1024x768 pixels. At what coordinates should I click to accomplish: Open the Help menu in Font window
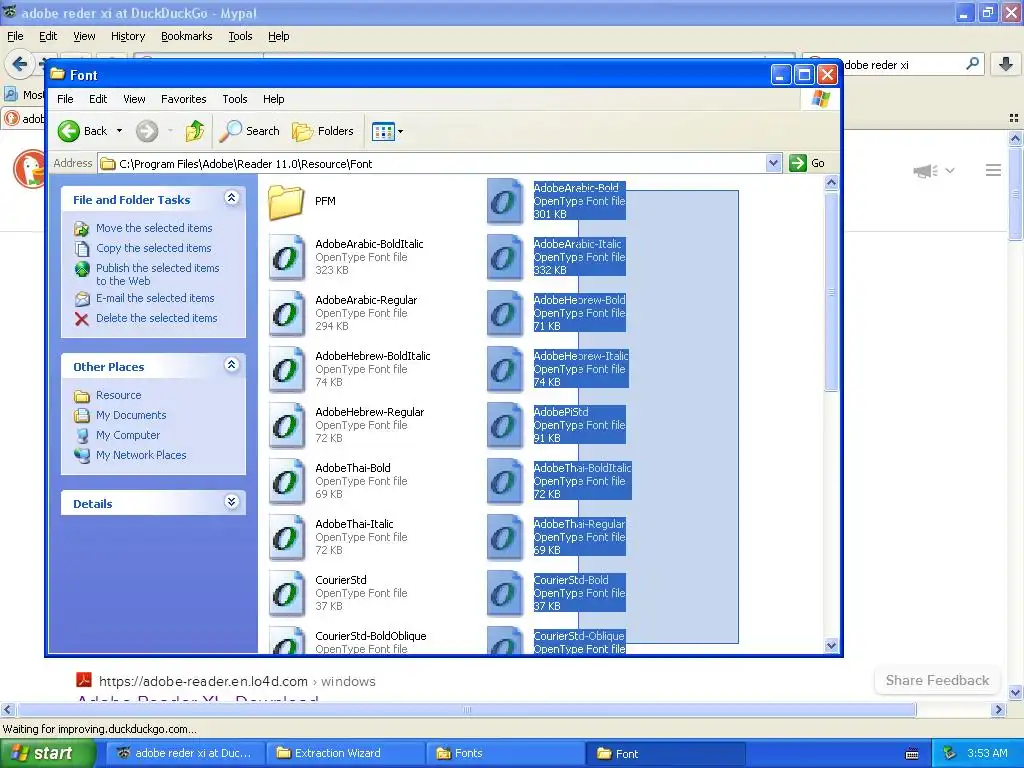[274, 99]
